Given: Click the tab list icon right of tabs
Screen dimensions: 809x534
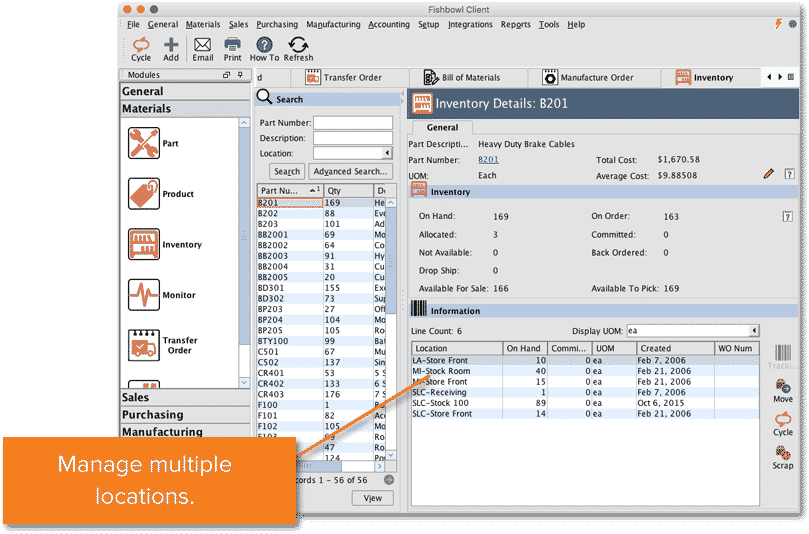Looking at the screenshot, I should (x=790, y=77).
